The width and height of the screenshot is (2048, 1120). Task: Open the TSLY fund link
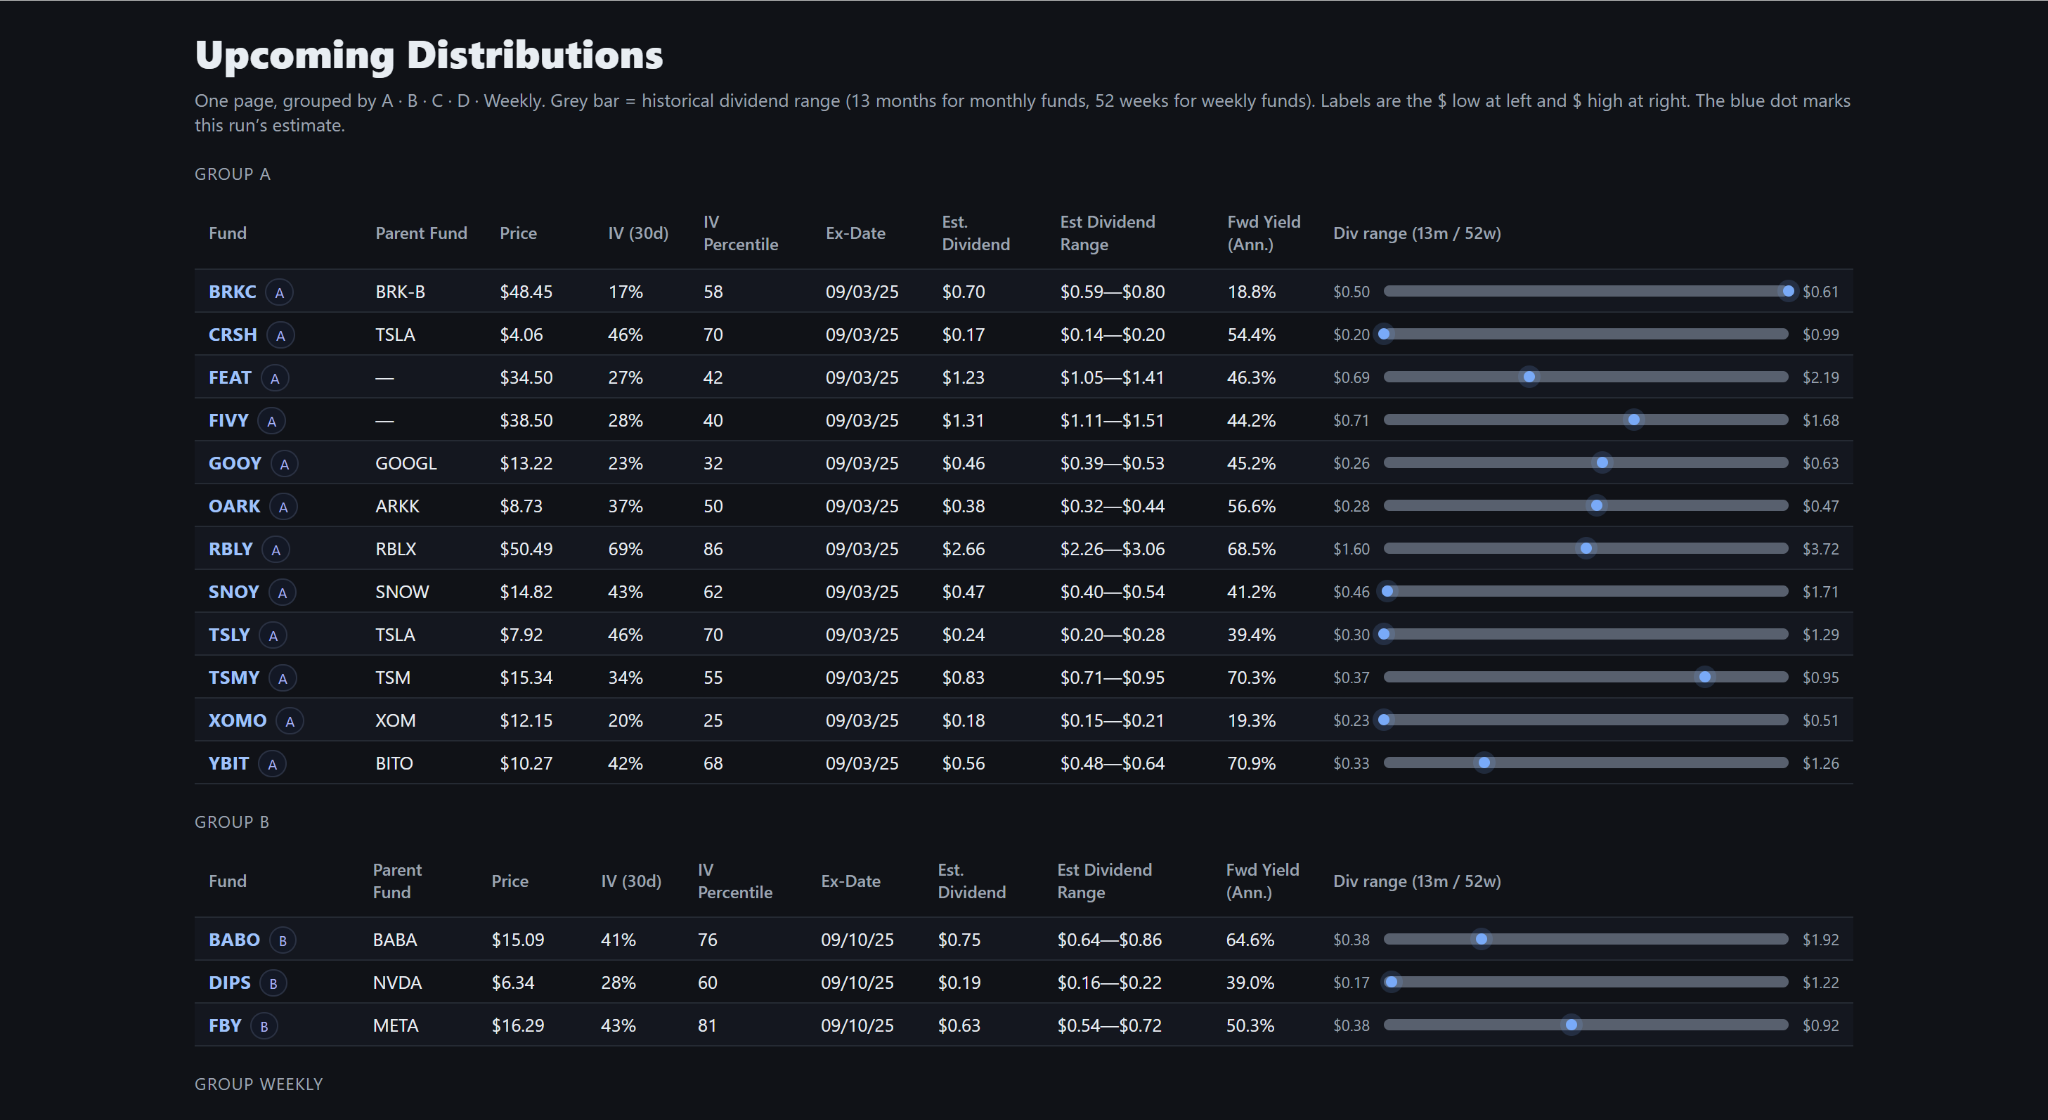click(229, 635)
